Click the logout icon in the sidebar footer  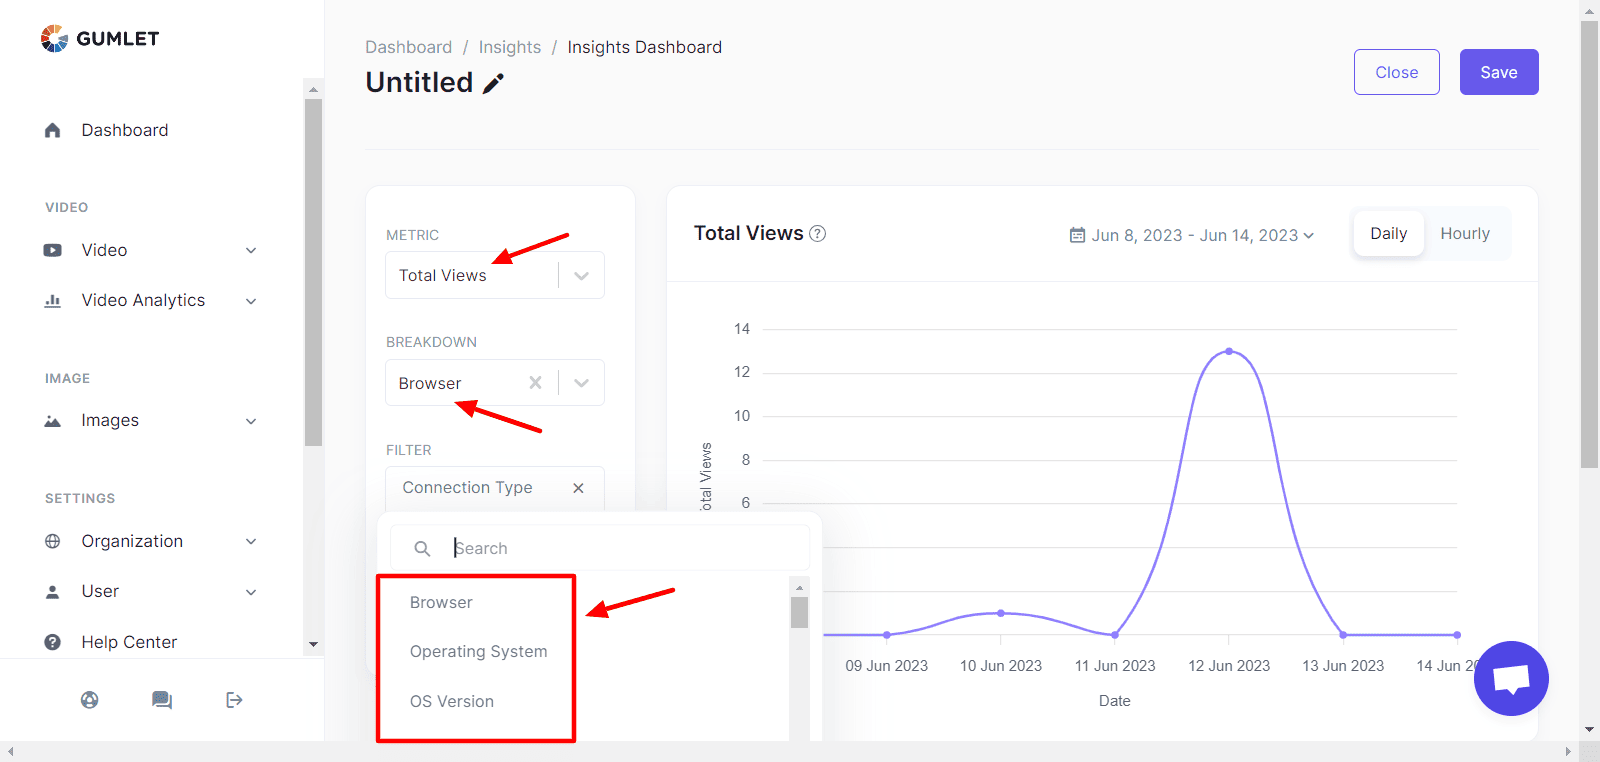click(234, 700)
